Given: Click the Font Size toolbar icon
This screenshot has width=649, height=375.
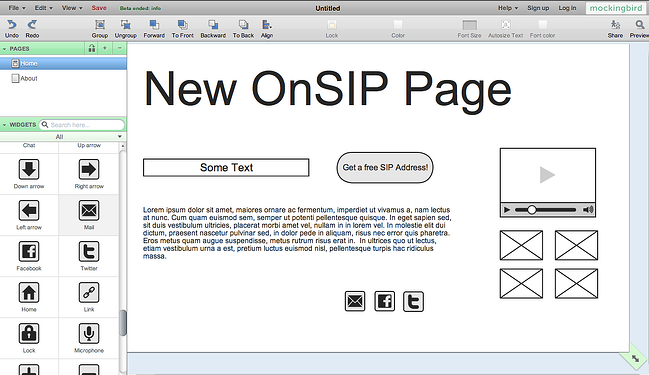Looking at the screenshot, I should pyautogui.click(x=469, y=25).
